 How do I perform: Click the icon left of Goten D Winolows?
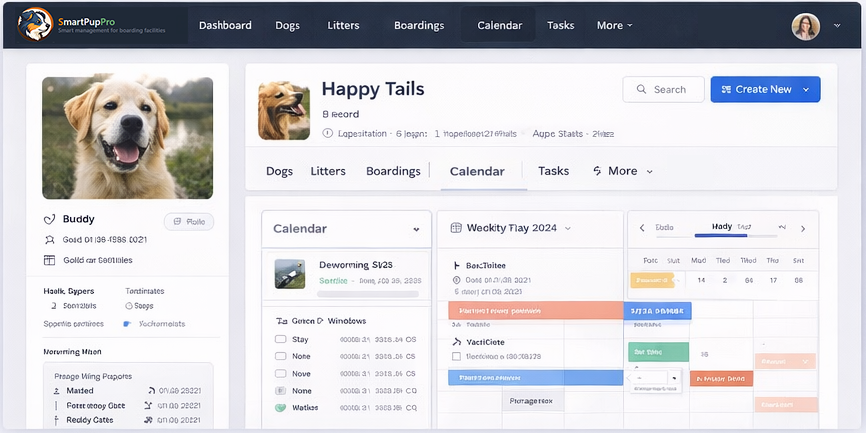point(281,321)
